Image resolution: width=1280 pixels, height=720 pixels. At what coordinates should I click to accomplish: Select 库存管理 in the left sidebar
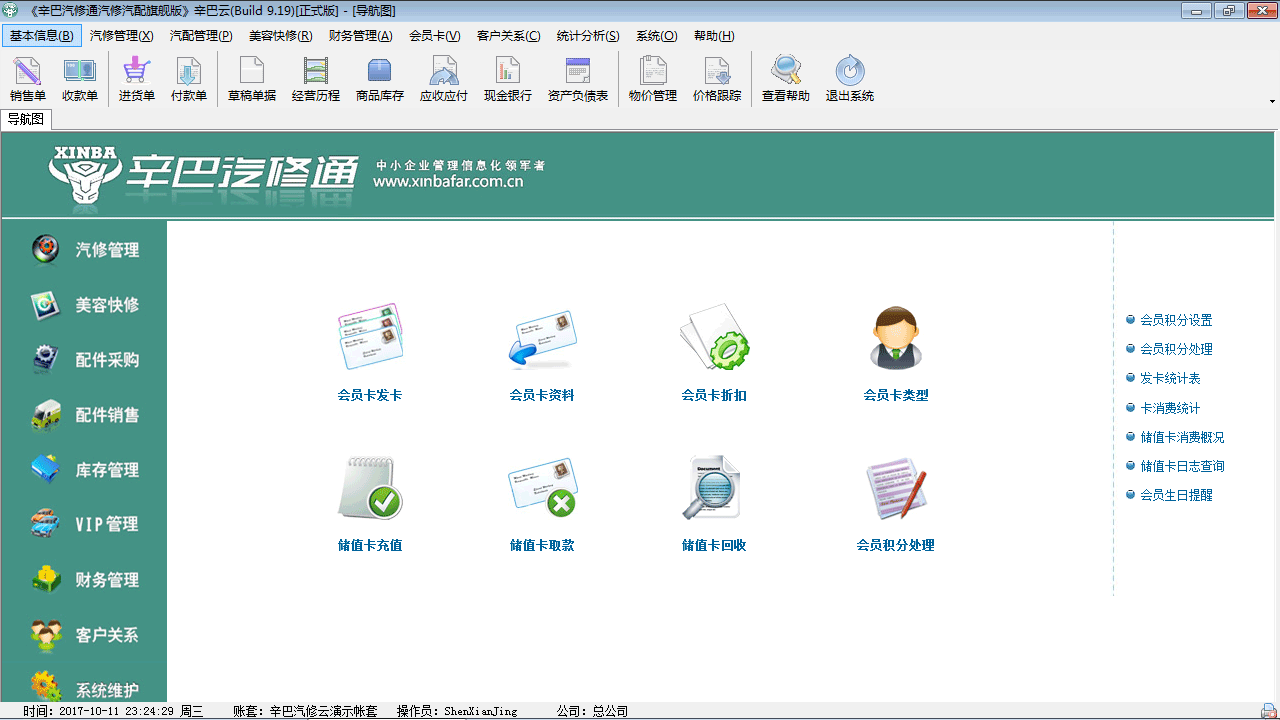click(84, 470)
